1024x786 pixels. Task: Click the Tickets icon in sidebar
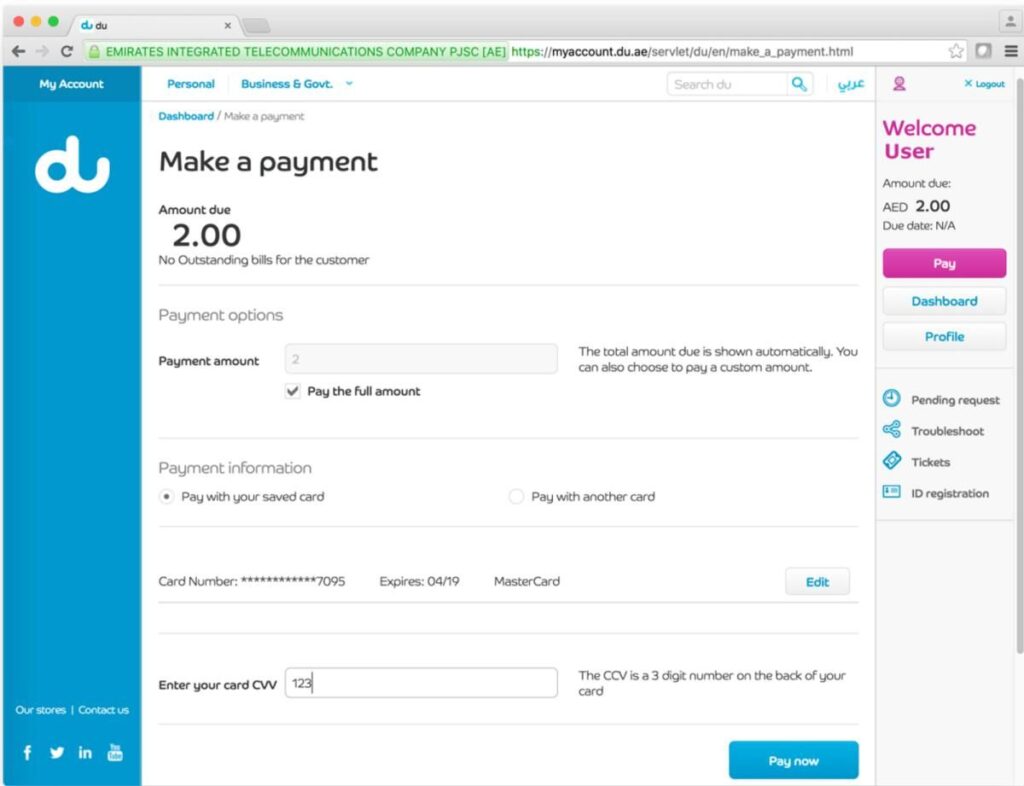[891, 461]
